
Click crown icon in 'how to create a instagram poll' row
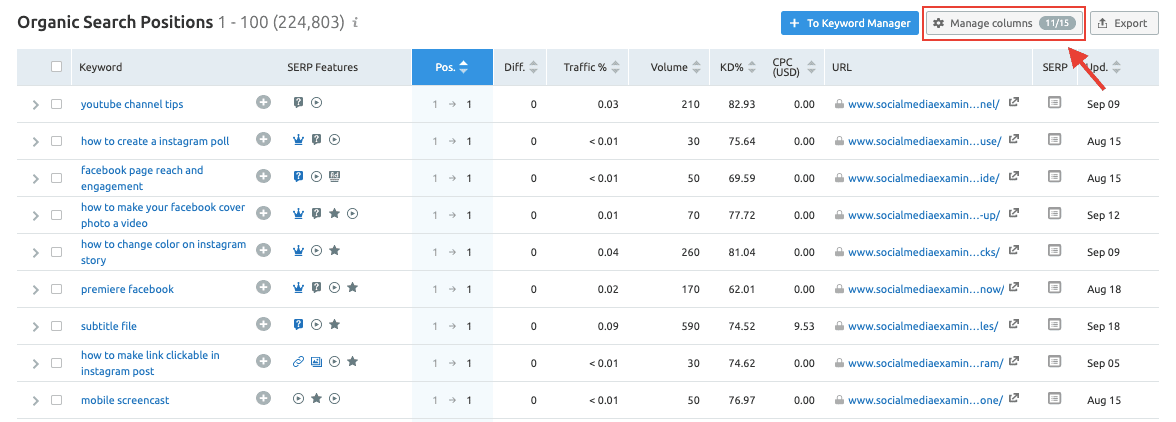[x=298, y=140]
